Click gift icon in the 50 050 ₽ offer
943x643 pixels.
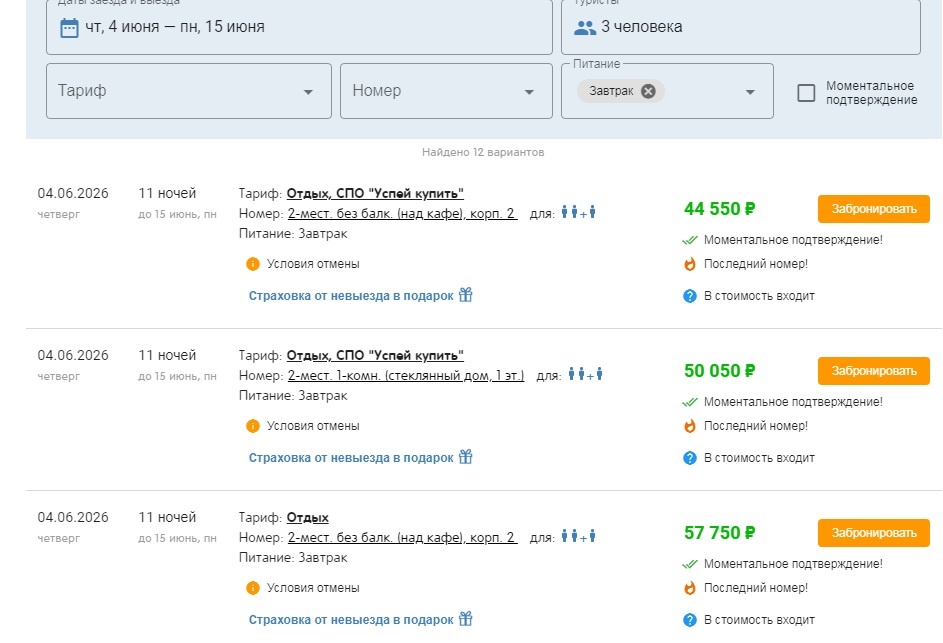point(465,457)
